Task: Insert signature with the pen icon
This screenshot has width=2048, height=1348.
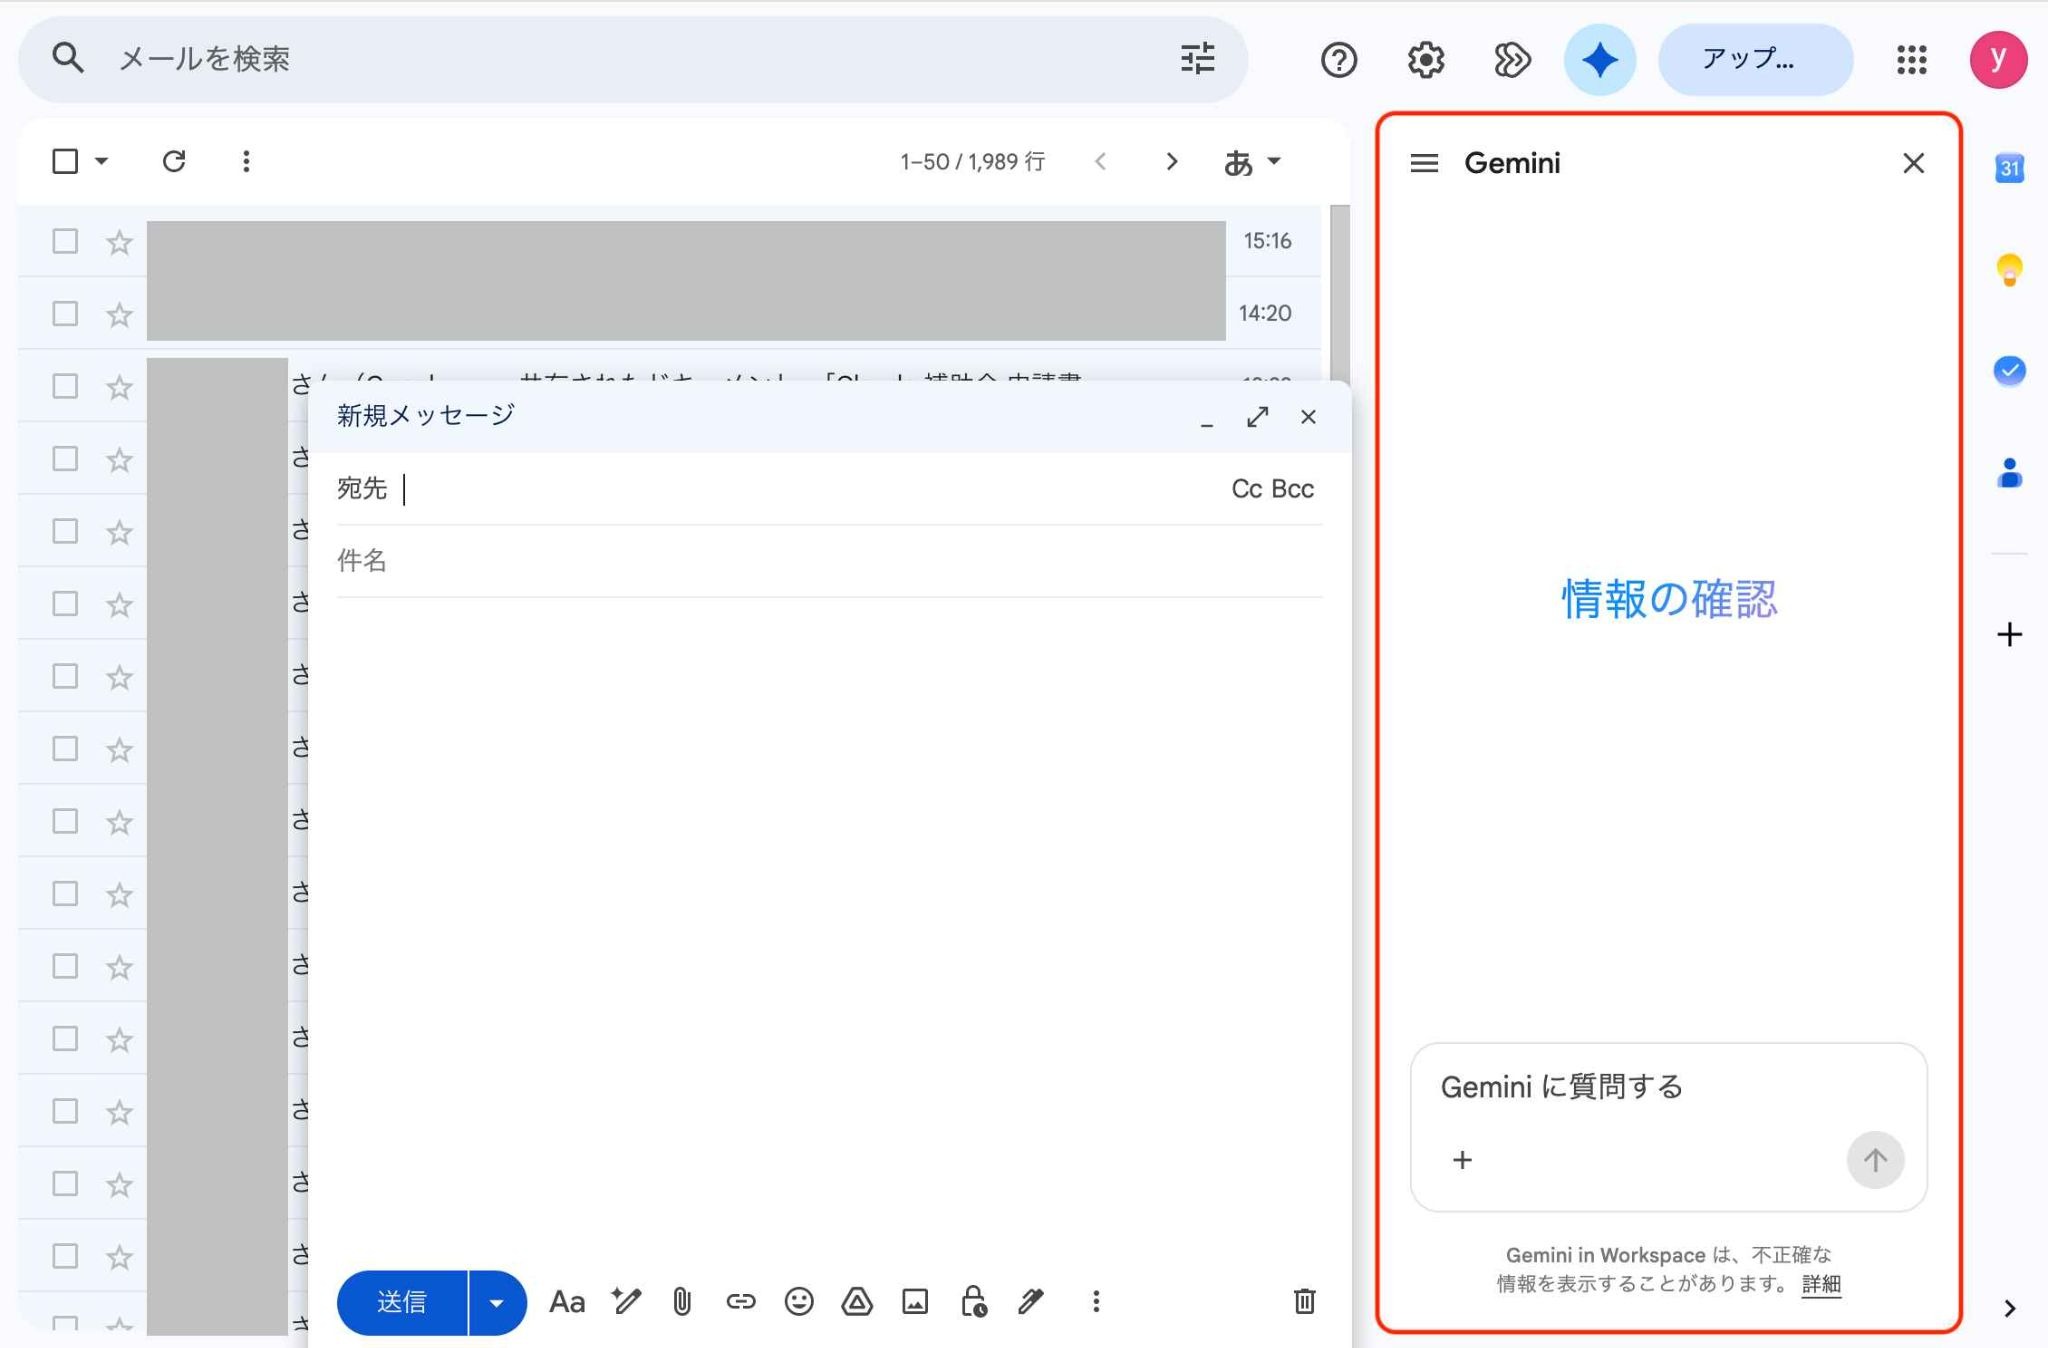Action: (x=1031, y=1302)
